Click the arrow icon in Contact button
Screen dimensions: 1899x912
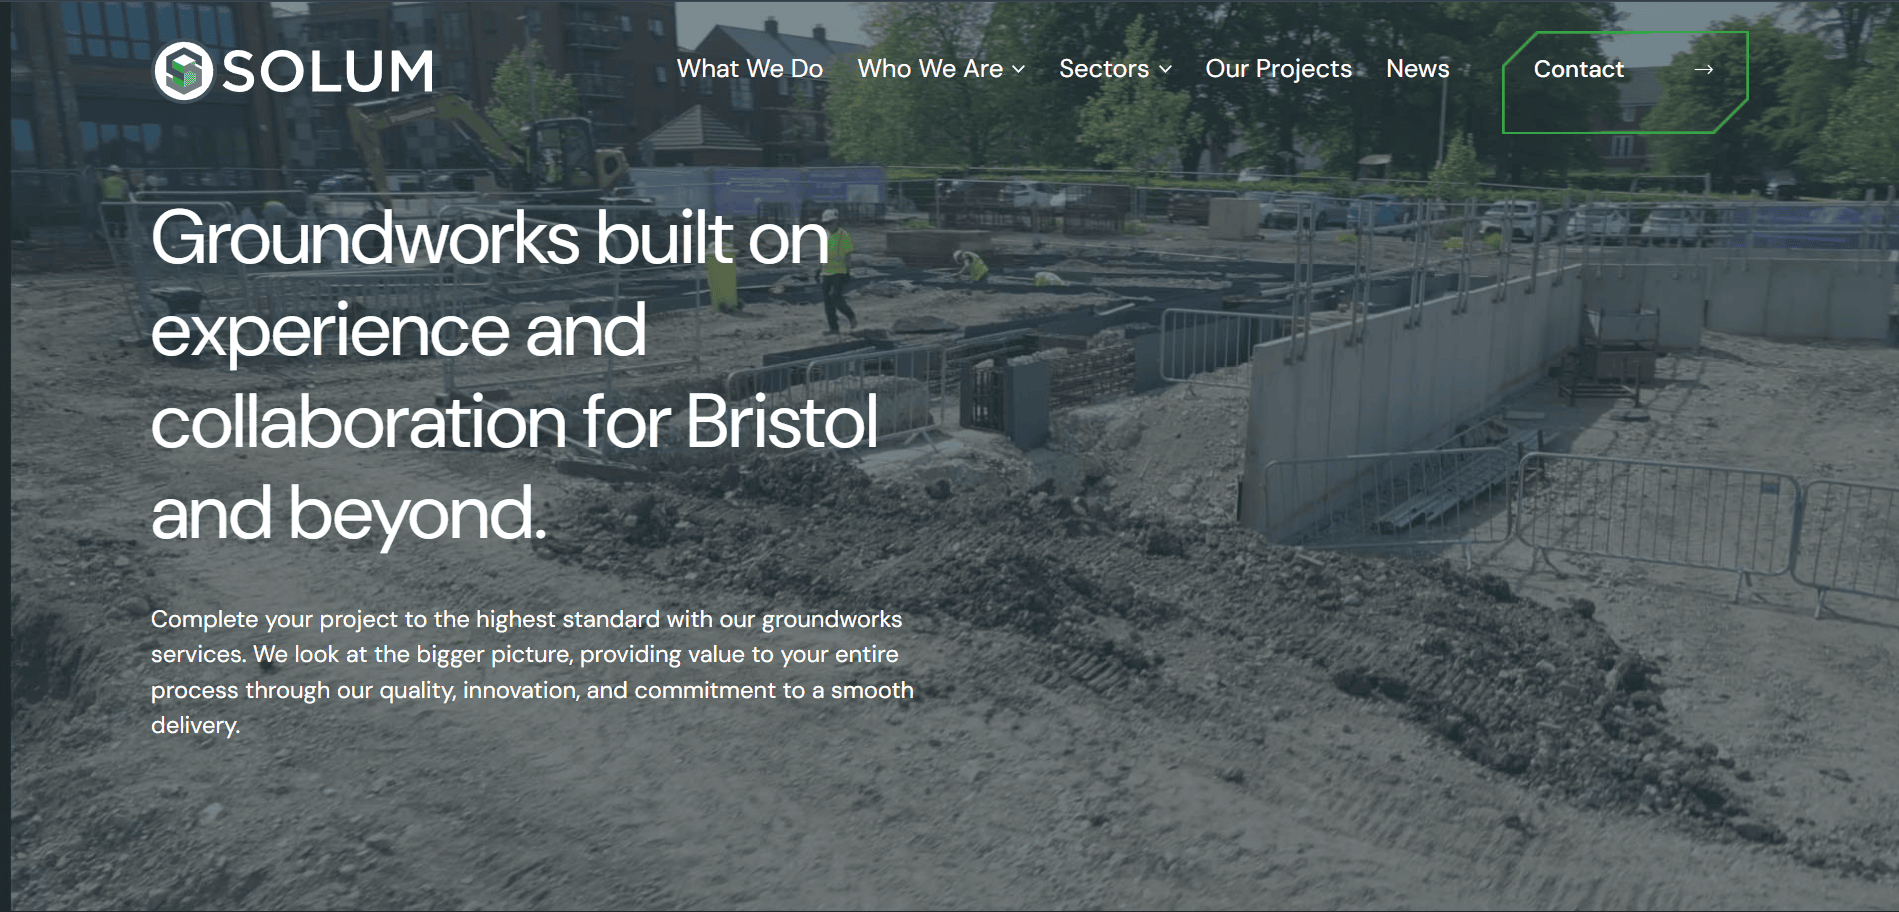tap(1704, 69)
